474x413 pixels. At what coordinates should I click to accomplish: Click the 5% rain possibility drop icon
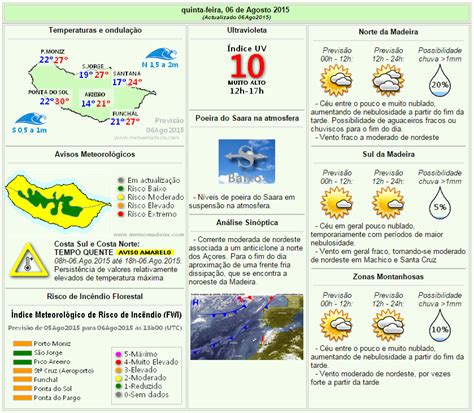pos(439,203)
